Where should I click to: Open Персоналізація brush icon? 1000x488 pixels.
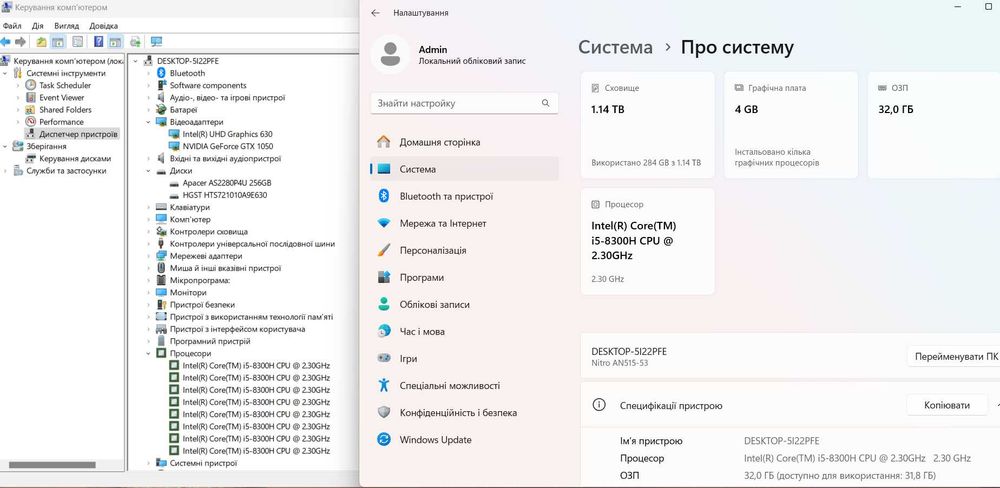383,251
